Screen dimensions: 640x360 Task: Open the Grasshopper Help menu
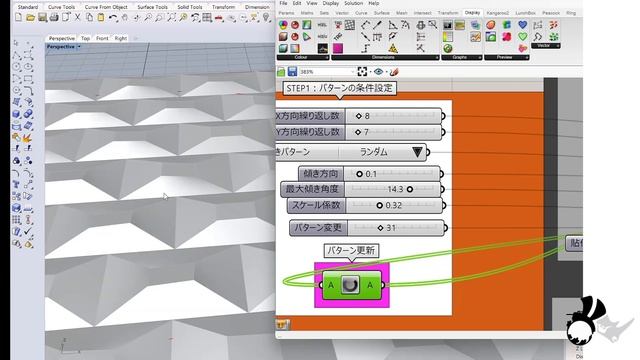tap(374, 3)
